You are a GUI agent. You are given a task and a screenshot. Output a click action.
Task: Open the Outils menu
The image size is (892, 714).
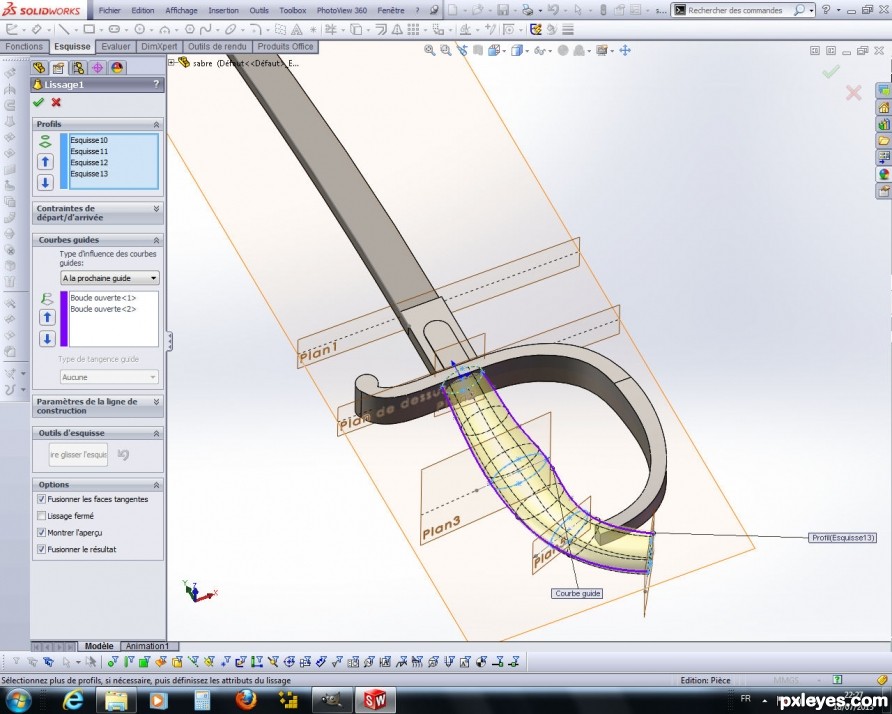(x=259, y=10)
